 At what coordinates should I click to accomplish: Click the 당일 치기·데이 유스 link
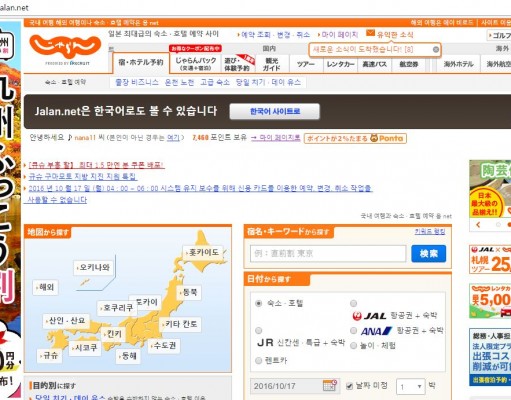coord(268,82)
